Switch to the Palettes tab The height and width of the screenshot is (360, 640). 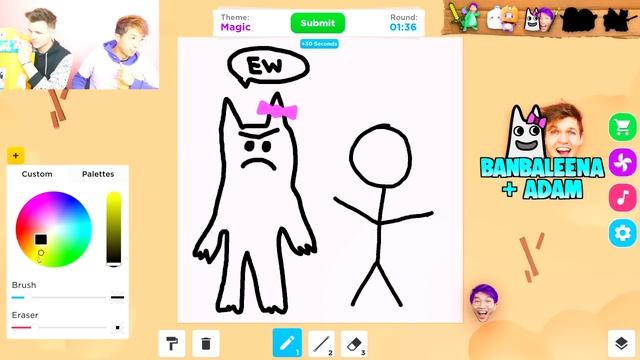click(x=98, y=174)
